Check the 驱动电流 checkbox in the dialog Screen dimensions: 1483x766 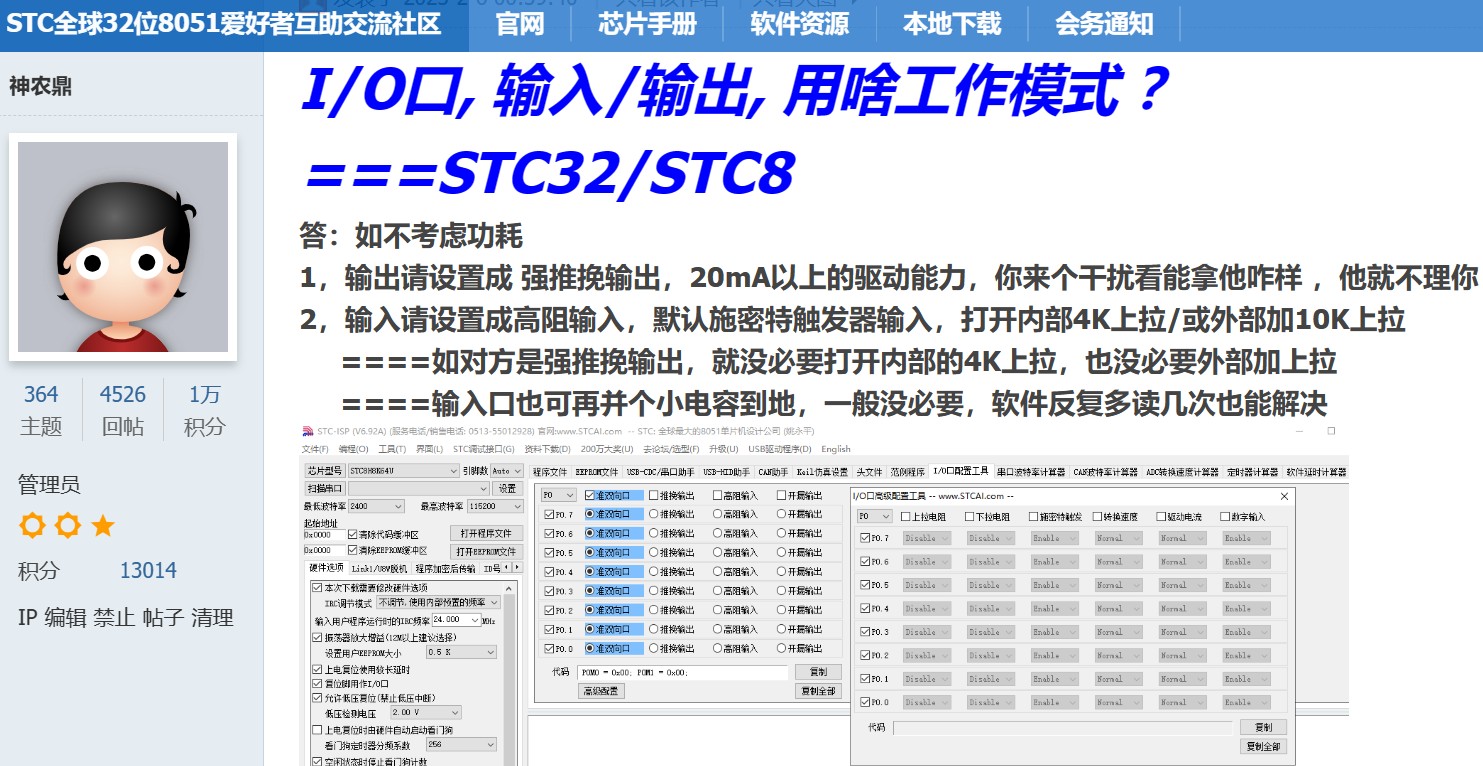coord(1162,517)
